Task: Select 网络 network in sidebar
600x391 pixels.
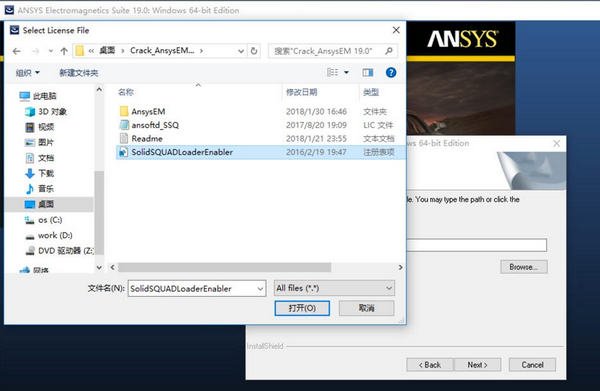Action: pos(34,270)
